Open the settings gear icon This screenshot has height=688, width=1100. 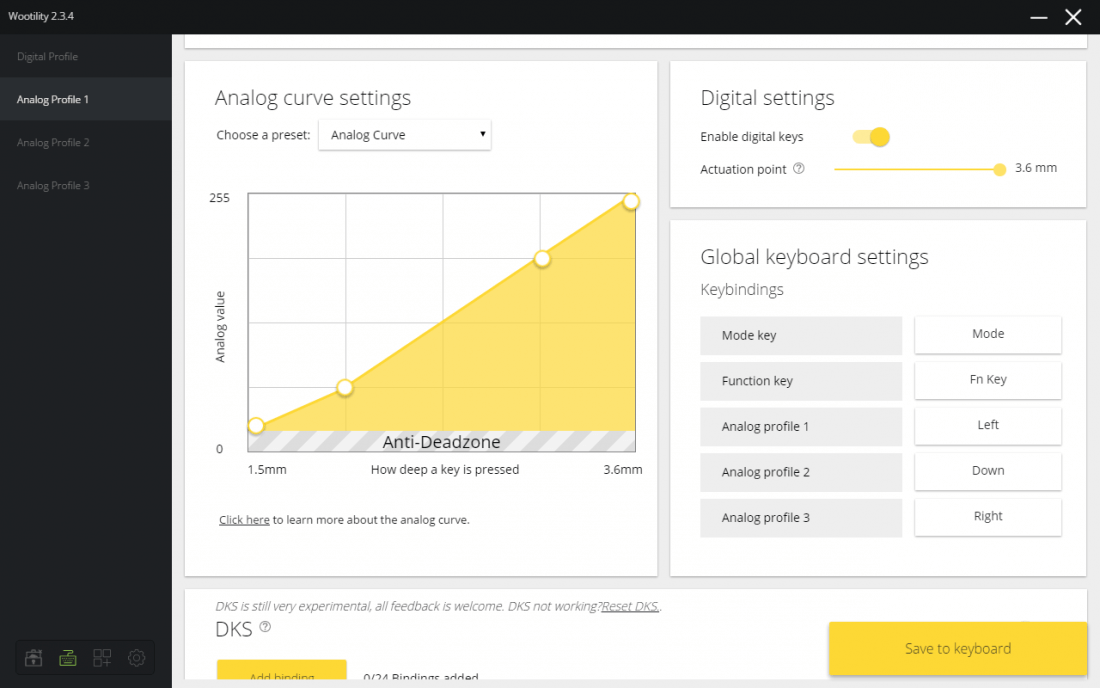(136, 658)
